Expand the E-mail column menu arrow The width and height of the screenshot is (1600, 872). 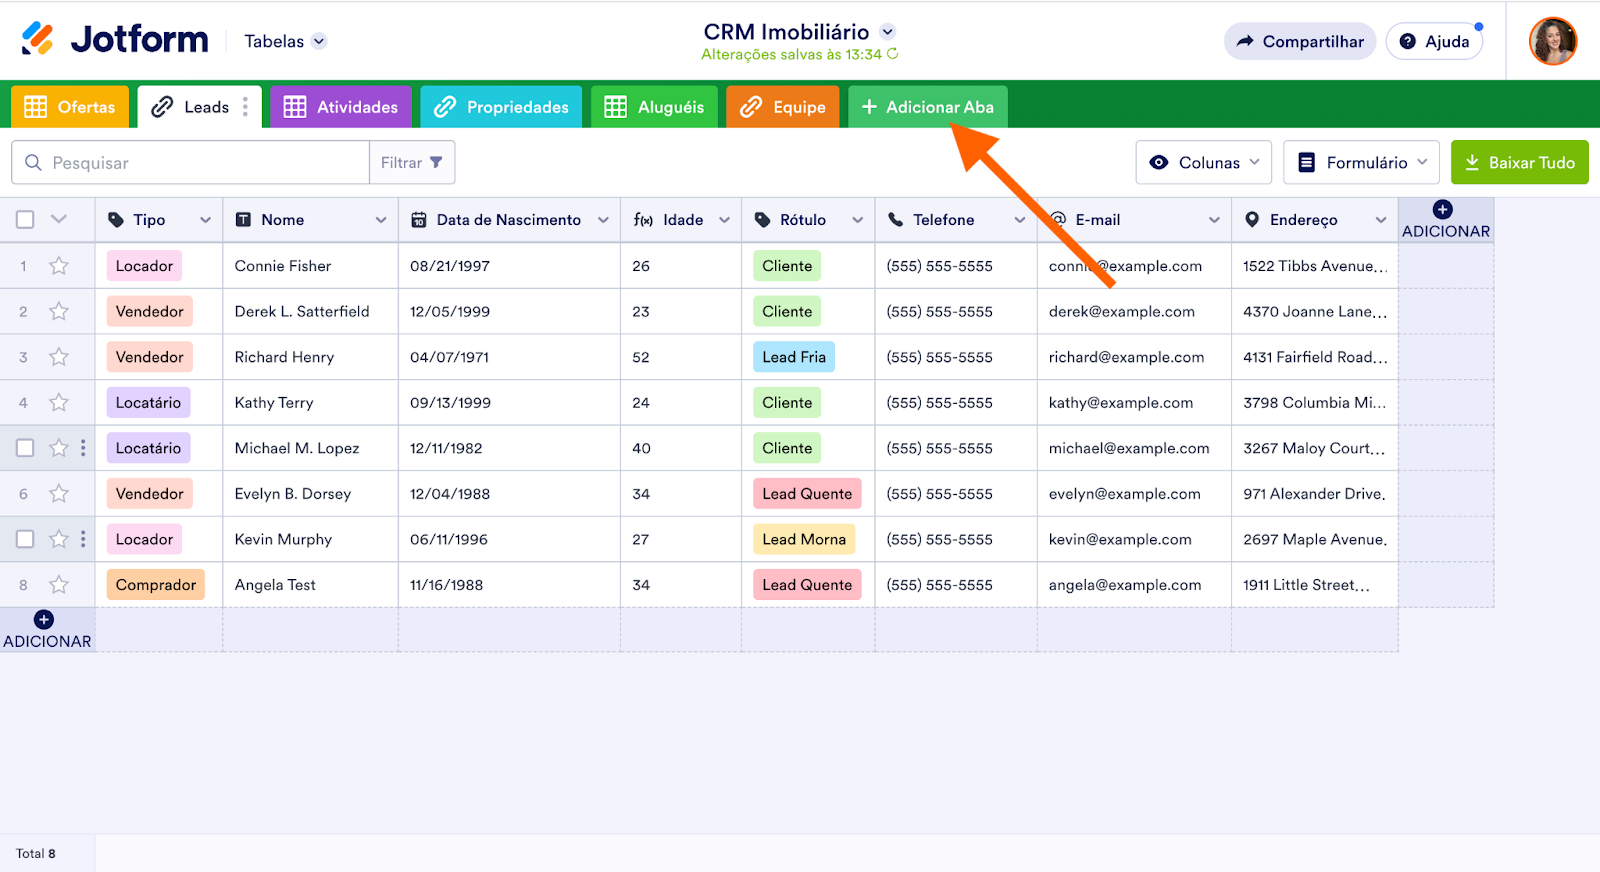pyautogui.click(x=1214, y=220)
